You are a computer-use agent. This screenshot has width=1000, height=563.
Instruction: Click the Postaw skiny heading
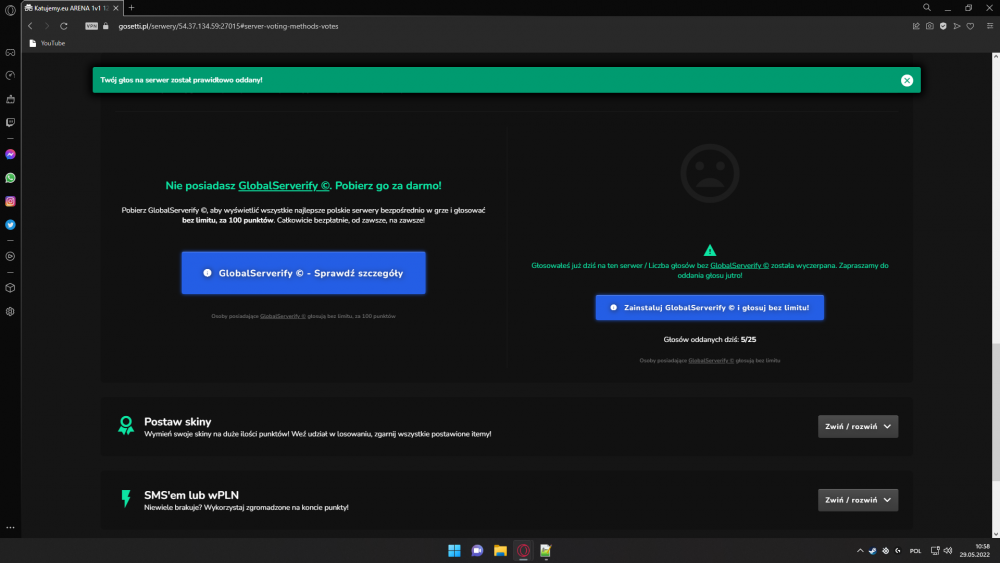(177, 421)
